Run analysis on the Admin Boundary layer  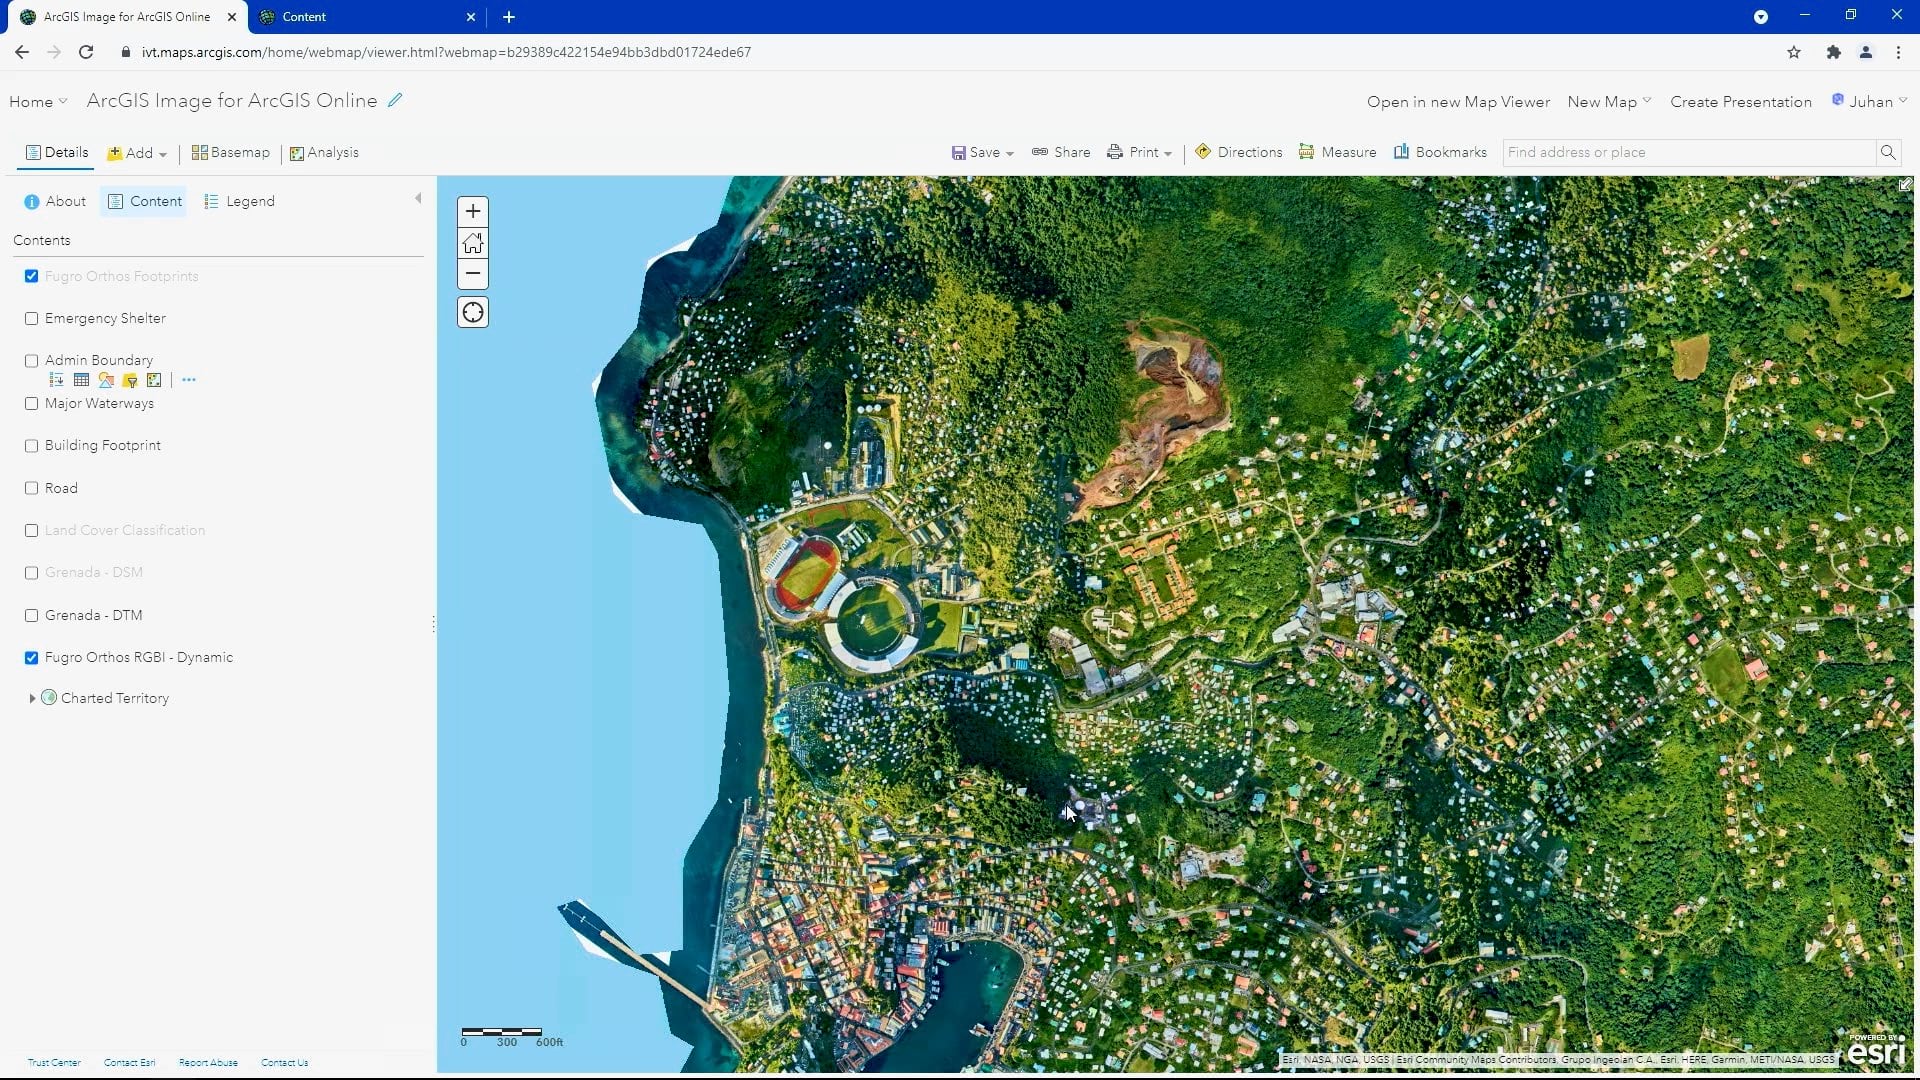pos(153,380)
